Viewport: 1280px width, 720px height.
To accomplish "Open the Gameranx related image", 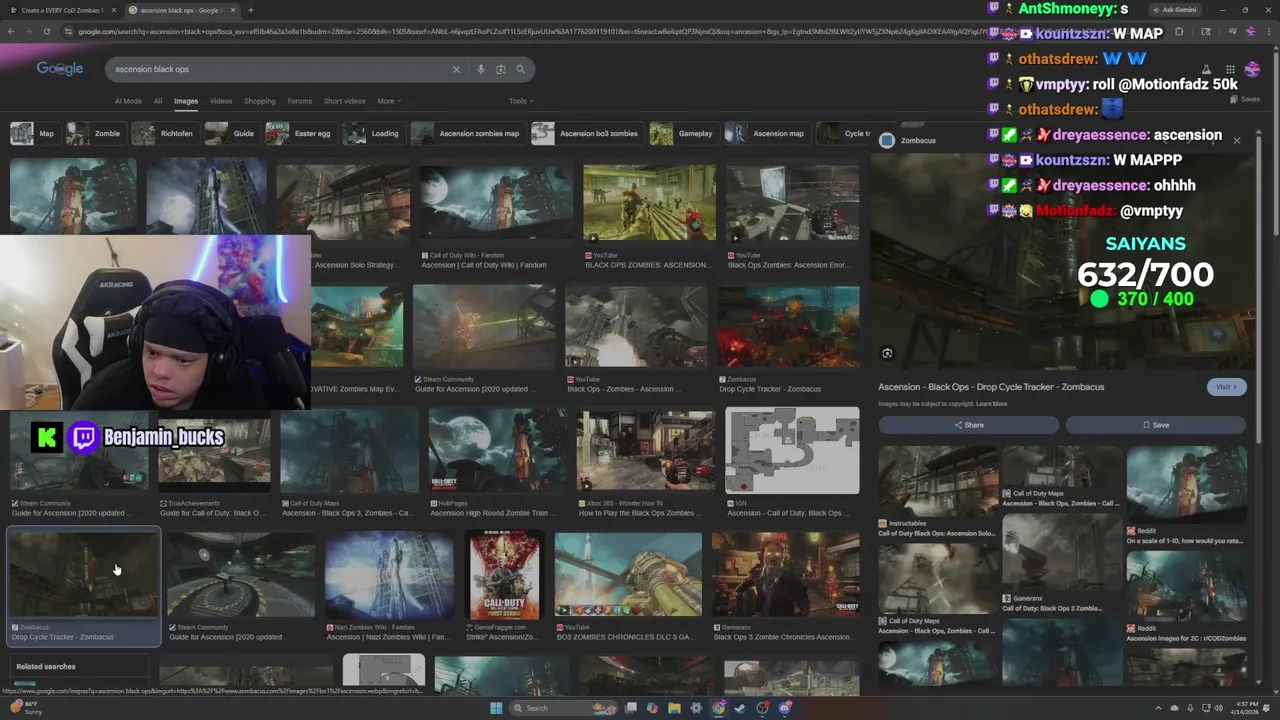I will click(x=1062, y=553).
